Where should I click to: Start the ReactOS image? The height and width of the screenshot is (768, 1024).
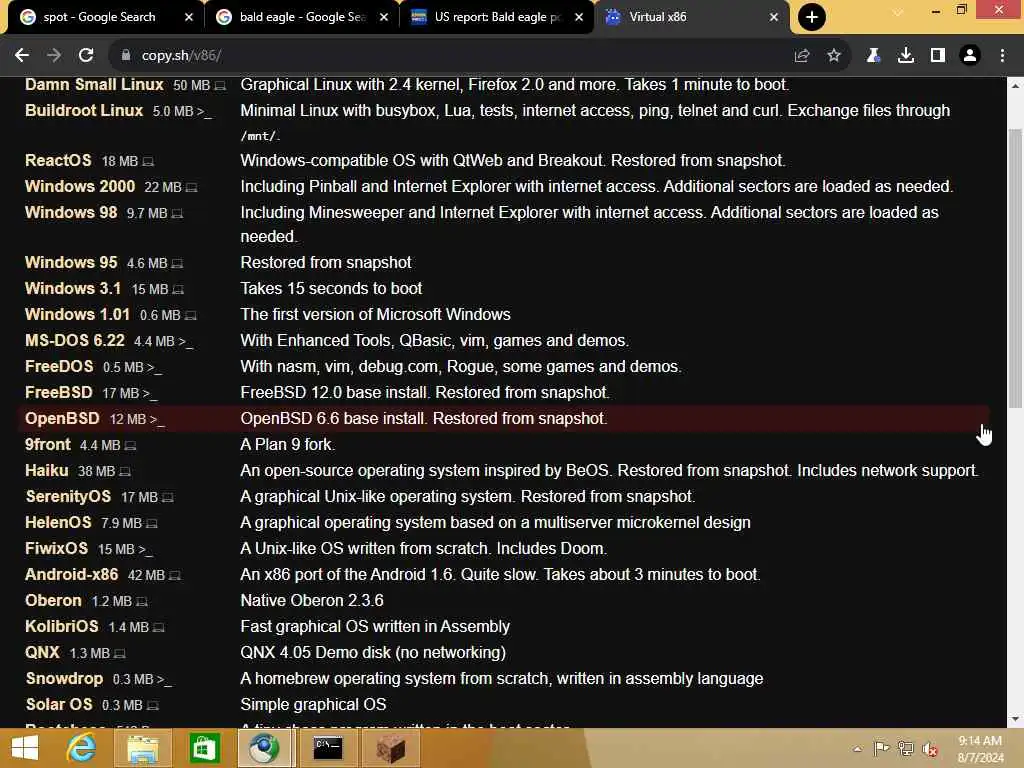pyautogui.click(x=58, y=161)
